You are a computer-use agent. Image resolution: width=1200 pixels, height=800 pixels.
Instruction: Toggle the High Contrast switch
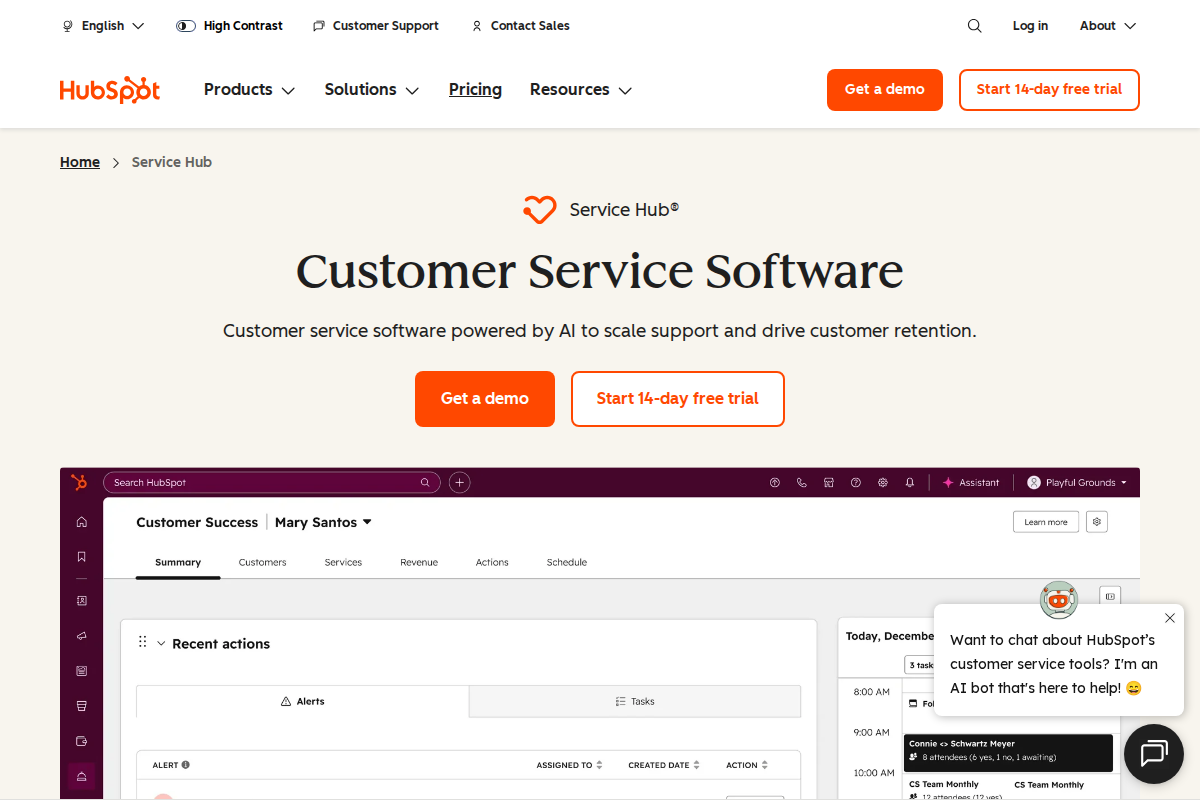pos(186,26)
